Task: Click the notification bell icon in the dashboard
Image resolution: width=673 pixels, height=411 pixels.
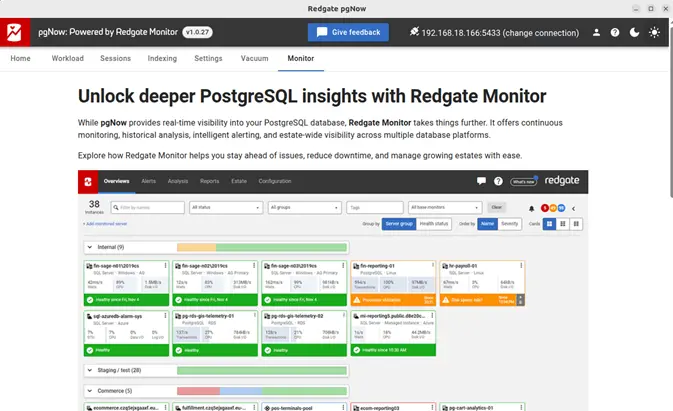Action: [x=531, y=207]
